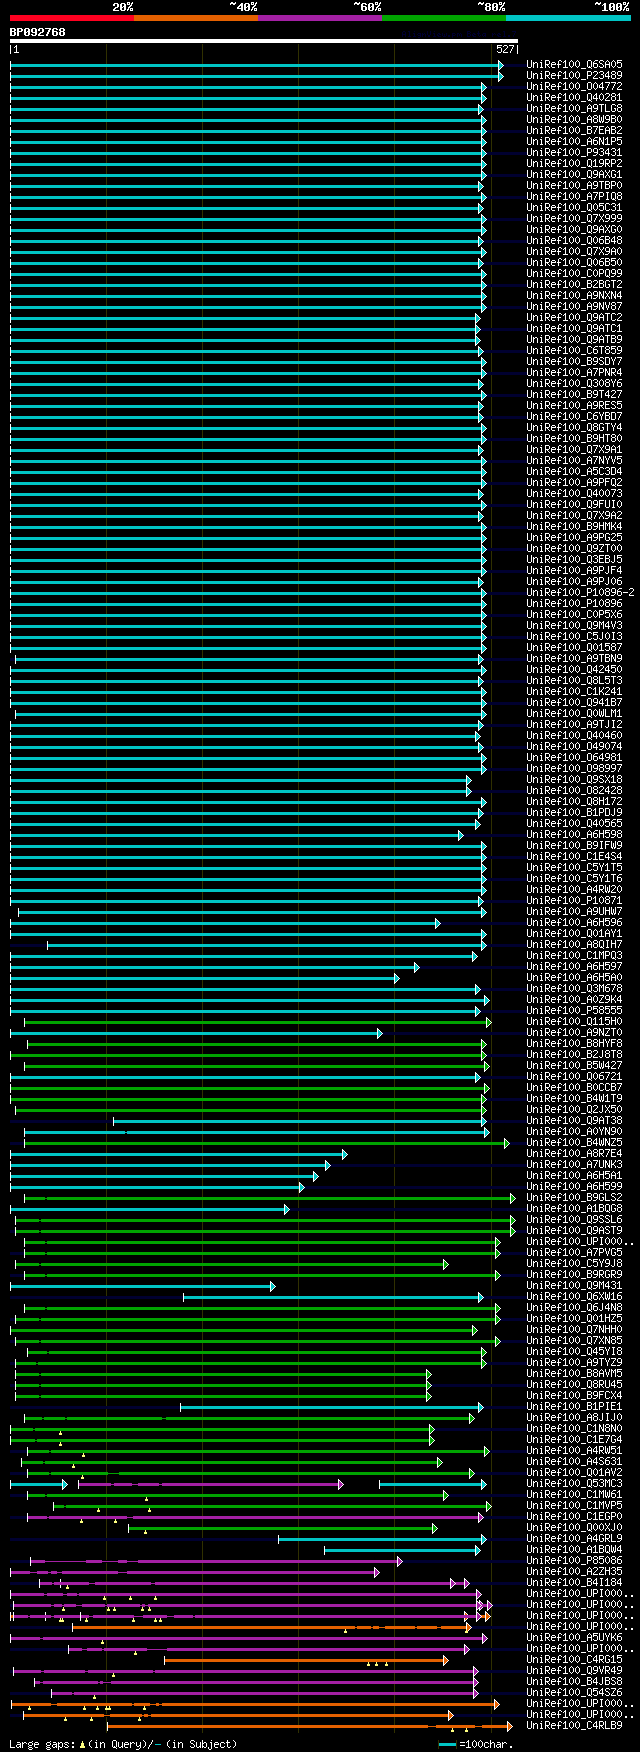Open the UniRef100_C1EGP0 entry
Viewport: 640px width, 1752px height.
[x=574, y=1517]
